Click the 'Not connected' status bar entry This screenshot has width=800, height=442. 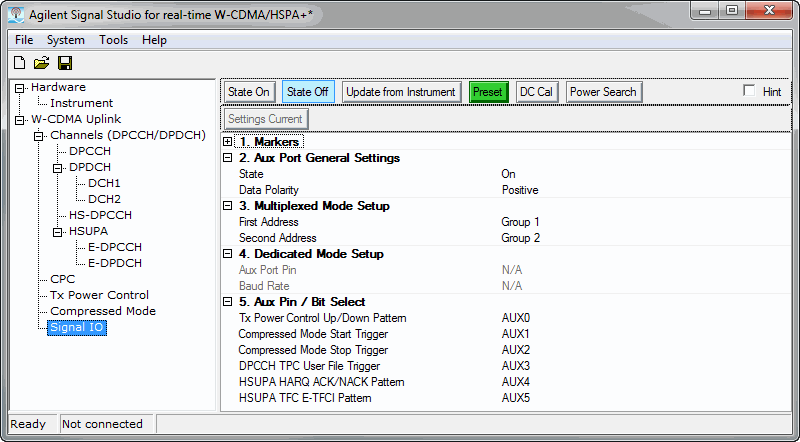coord(102,424)
